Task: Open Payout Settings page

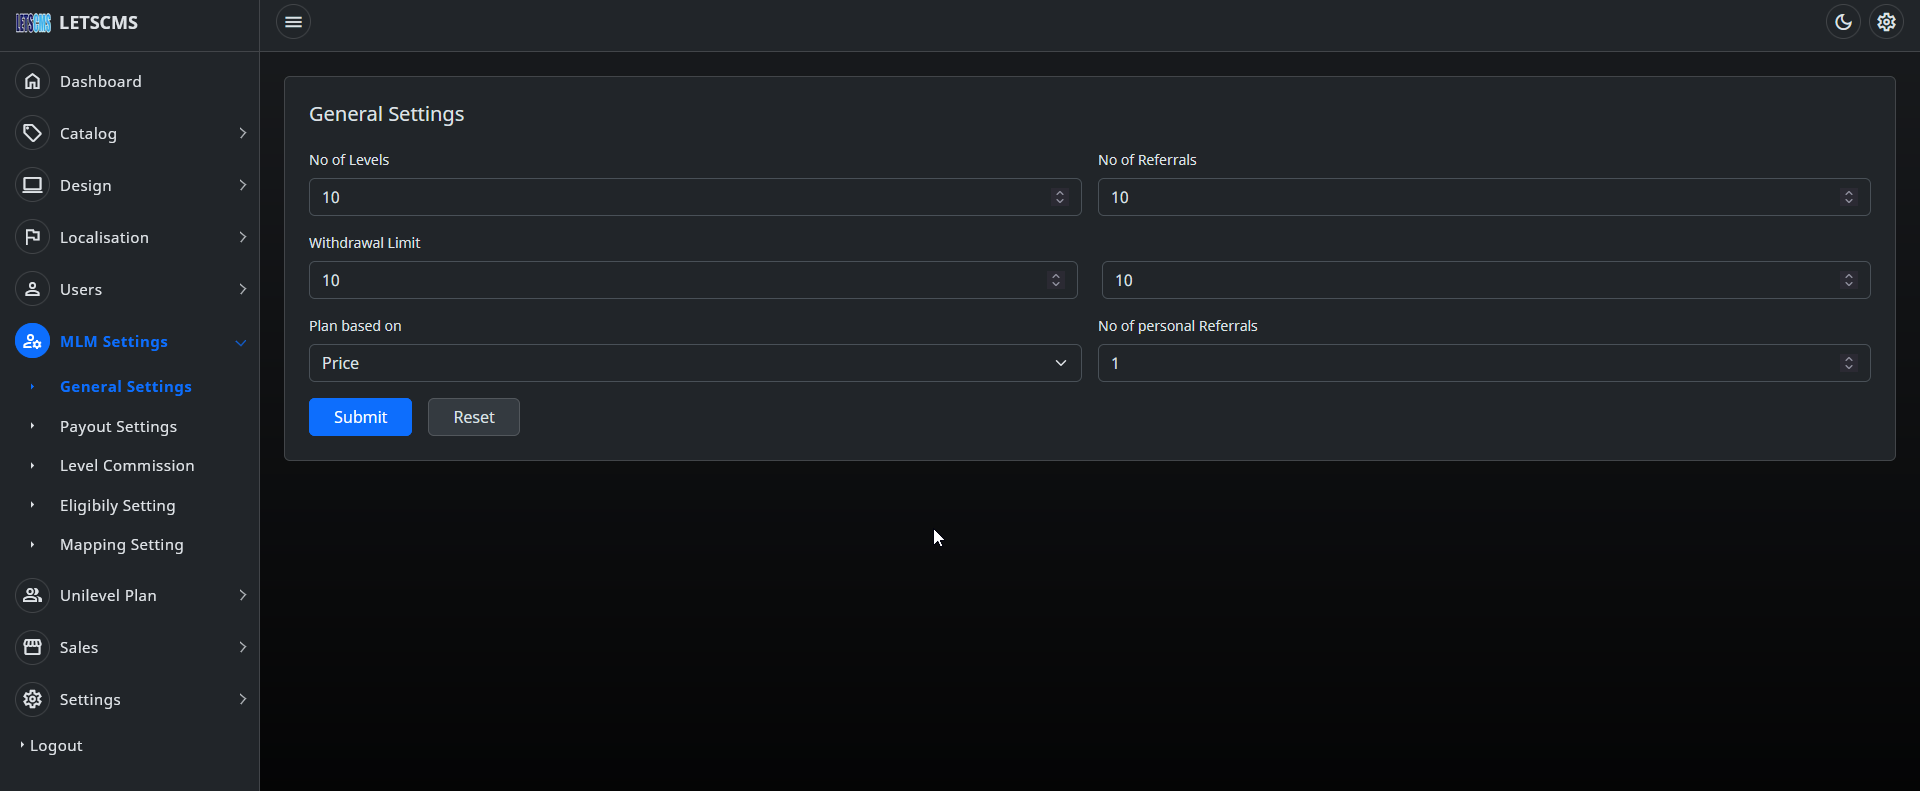Action: [x=118, y=426]
